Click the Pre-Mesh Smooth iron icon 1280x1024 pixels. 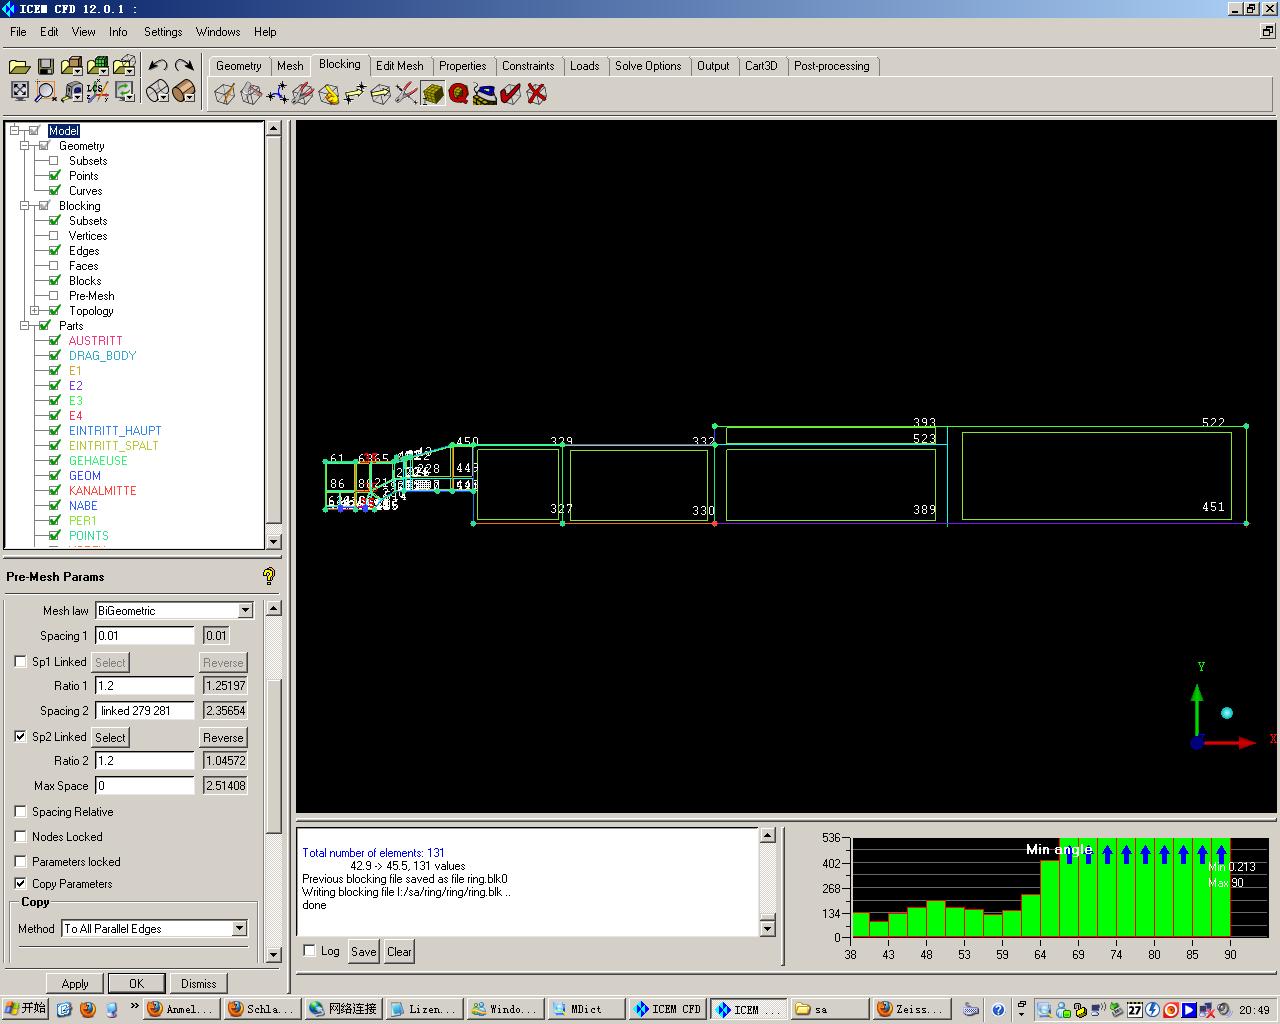(485, 94)
